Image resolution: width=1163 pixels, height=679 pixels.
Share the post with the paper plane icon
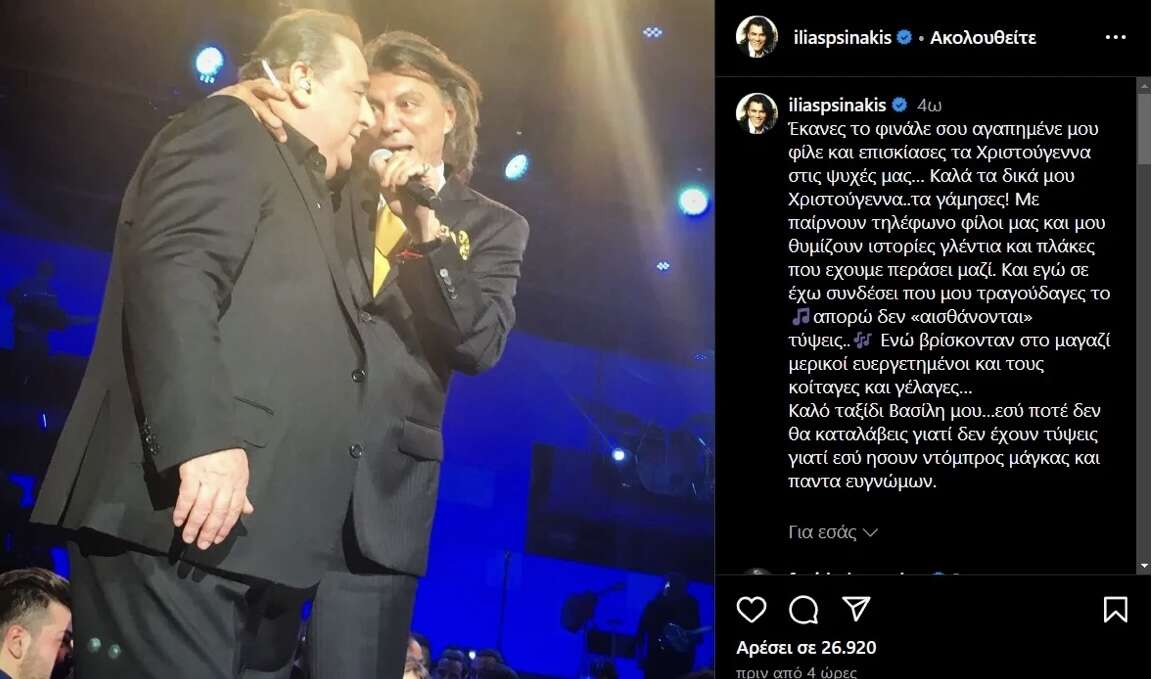tap(855, 609)
